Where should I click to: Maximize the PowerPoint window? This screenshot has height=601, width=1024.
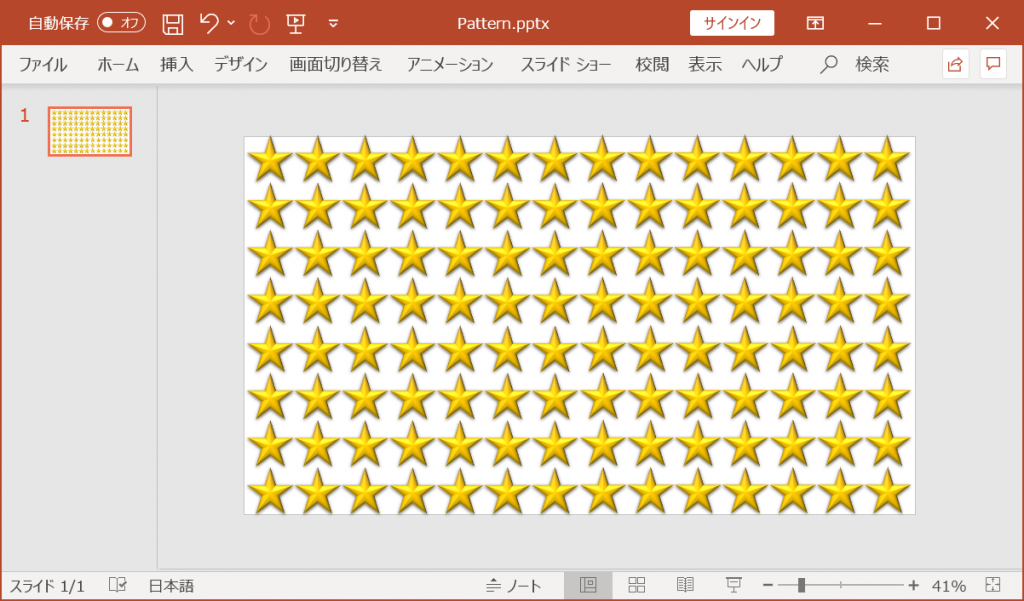[934, 24]
